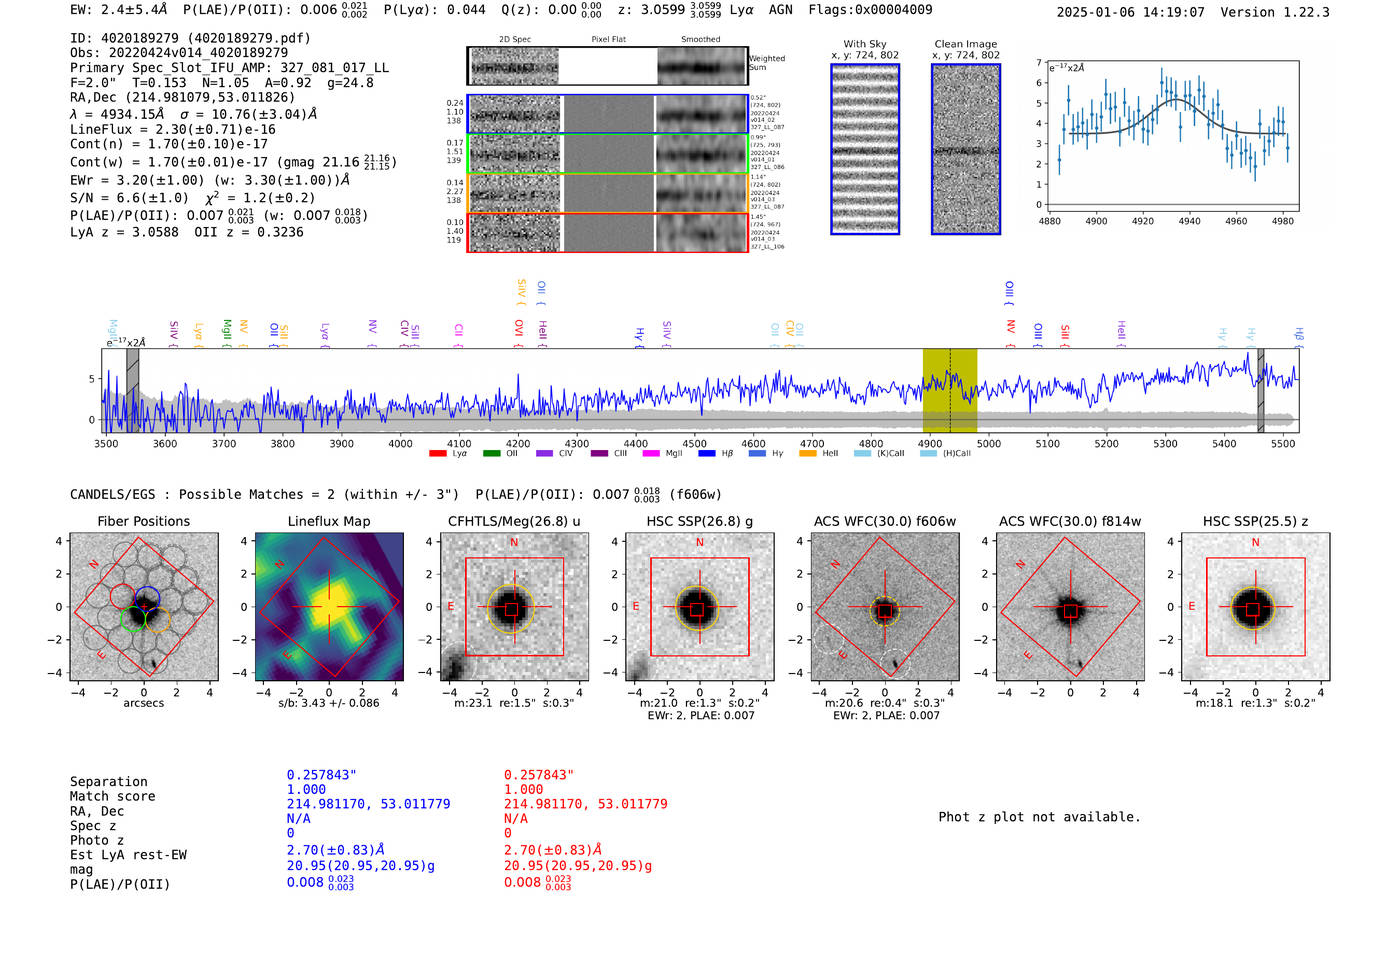The width and height of the screenshot is (1400, 953).
Task: Click the red OVI line label
Action: [x=519, y=333]
